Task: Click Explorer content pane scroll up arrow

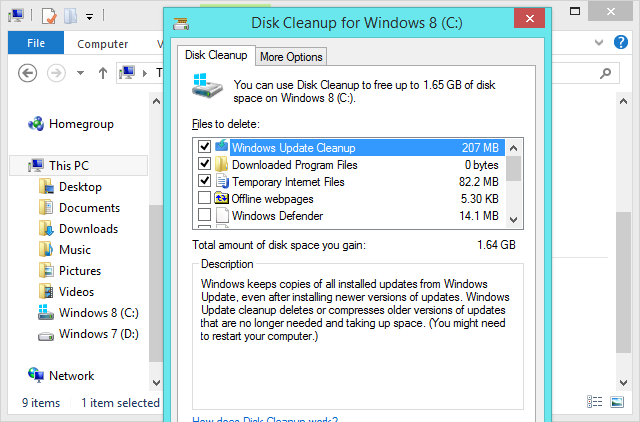Action: pyautogui.click(x=623, y=101)
